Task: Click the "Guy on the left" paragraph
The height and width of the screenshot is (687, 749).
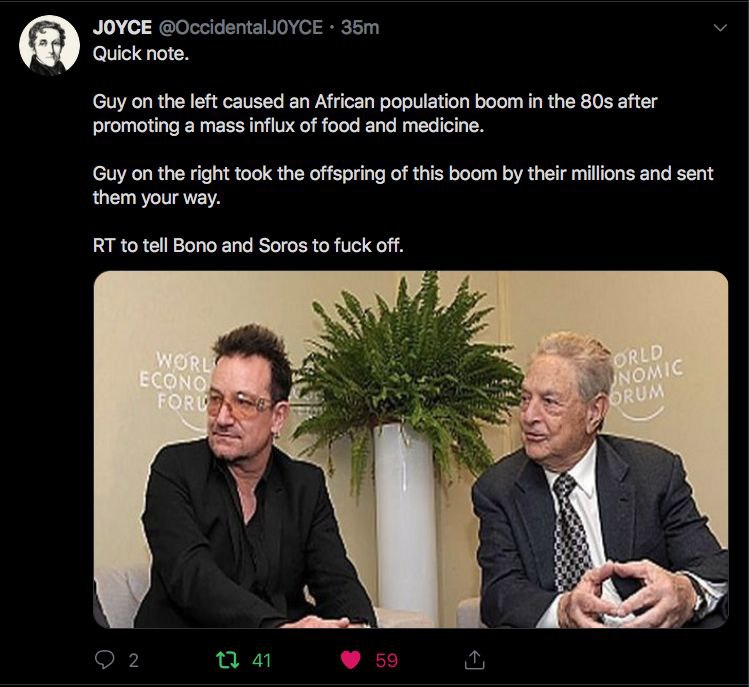Action: (x=375, y=114)
